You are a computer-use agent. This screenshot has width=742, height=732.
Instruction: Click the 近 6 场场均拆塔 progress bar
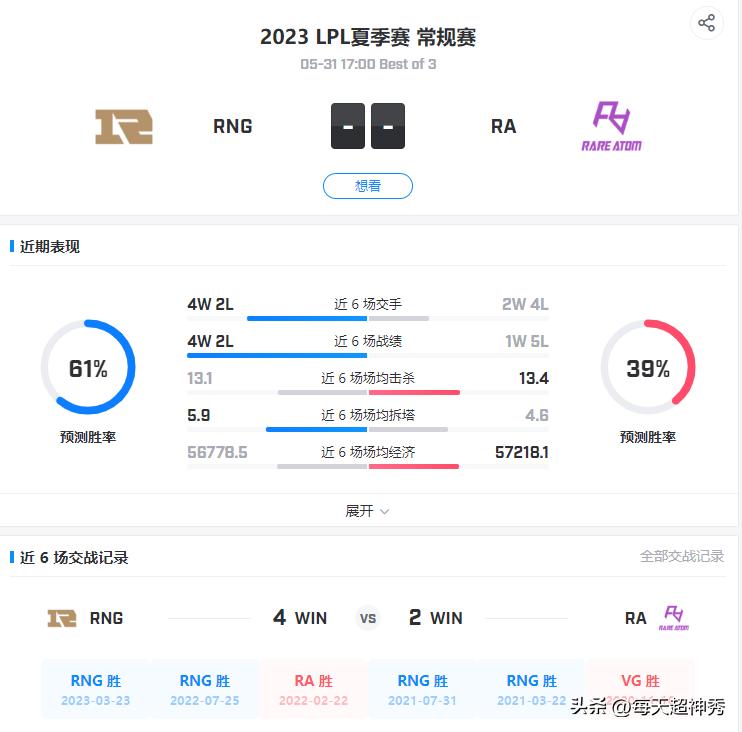click(368, 430)
